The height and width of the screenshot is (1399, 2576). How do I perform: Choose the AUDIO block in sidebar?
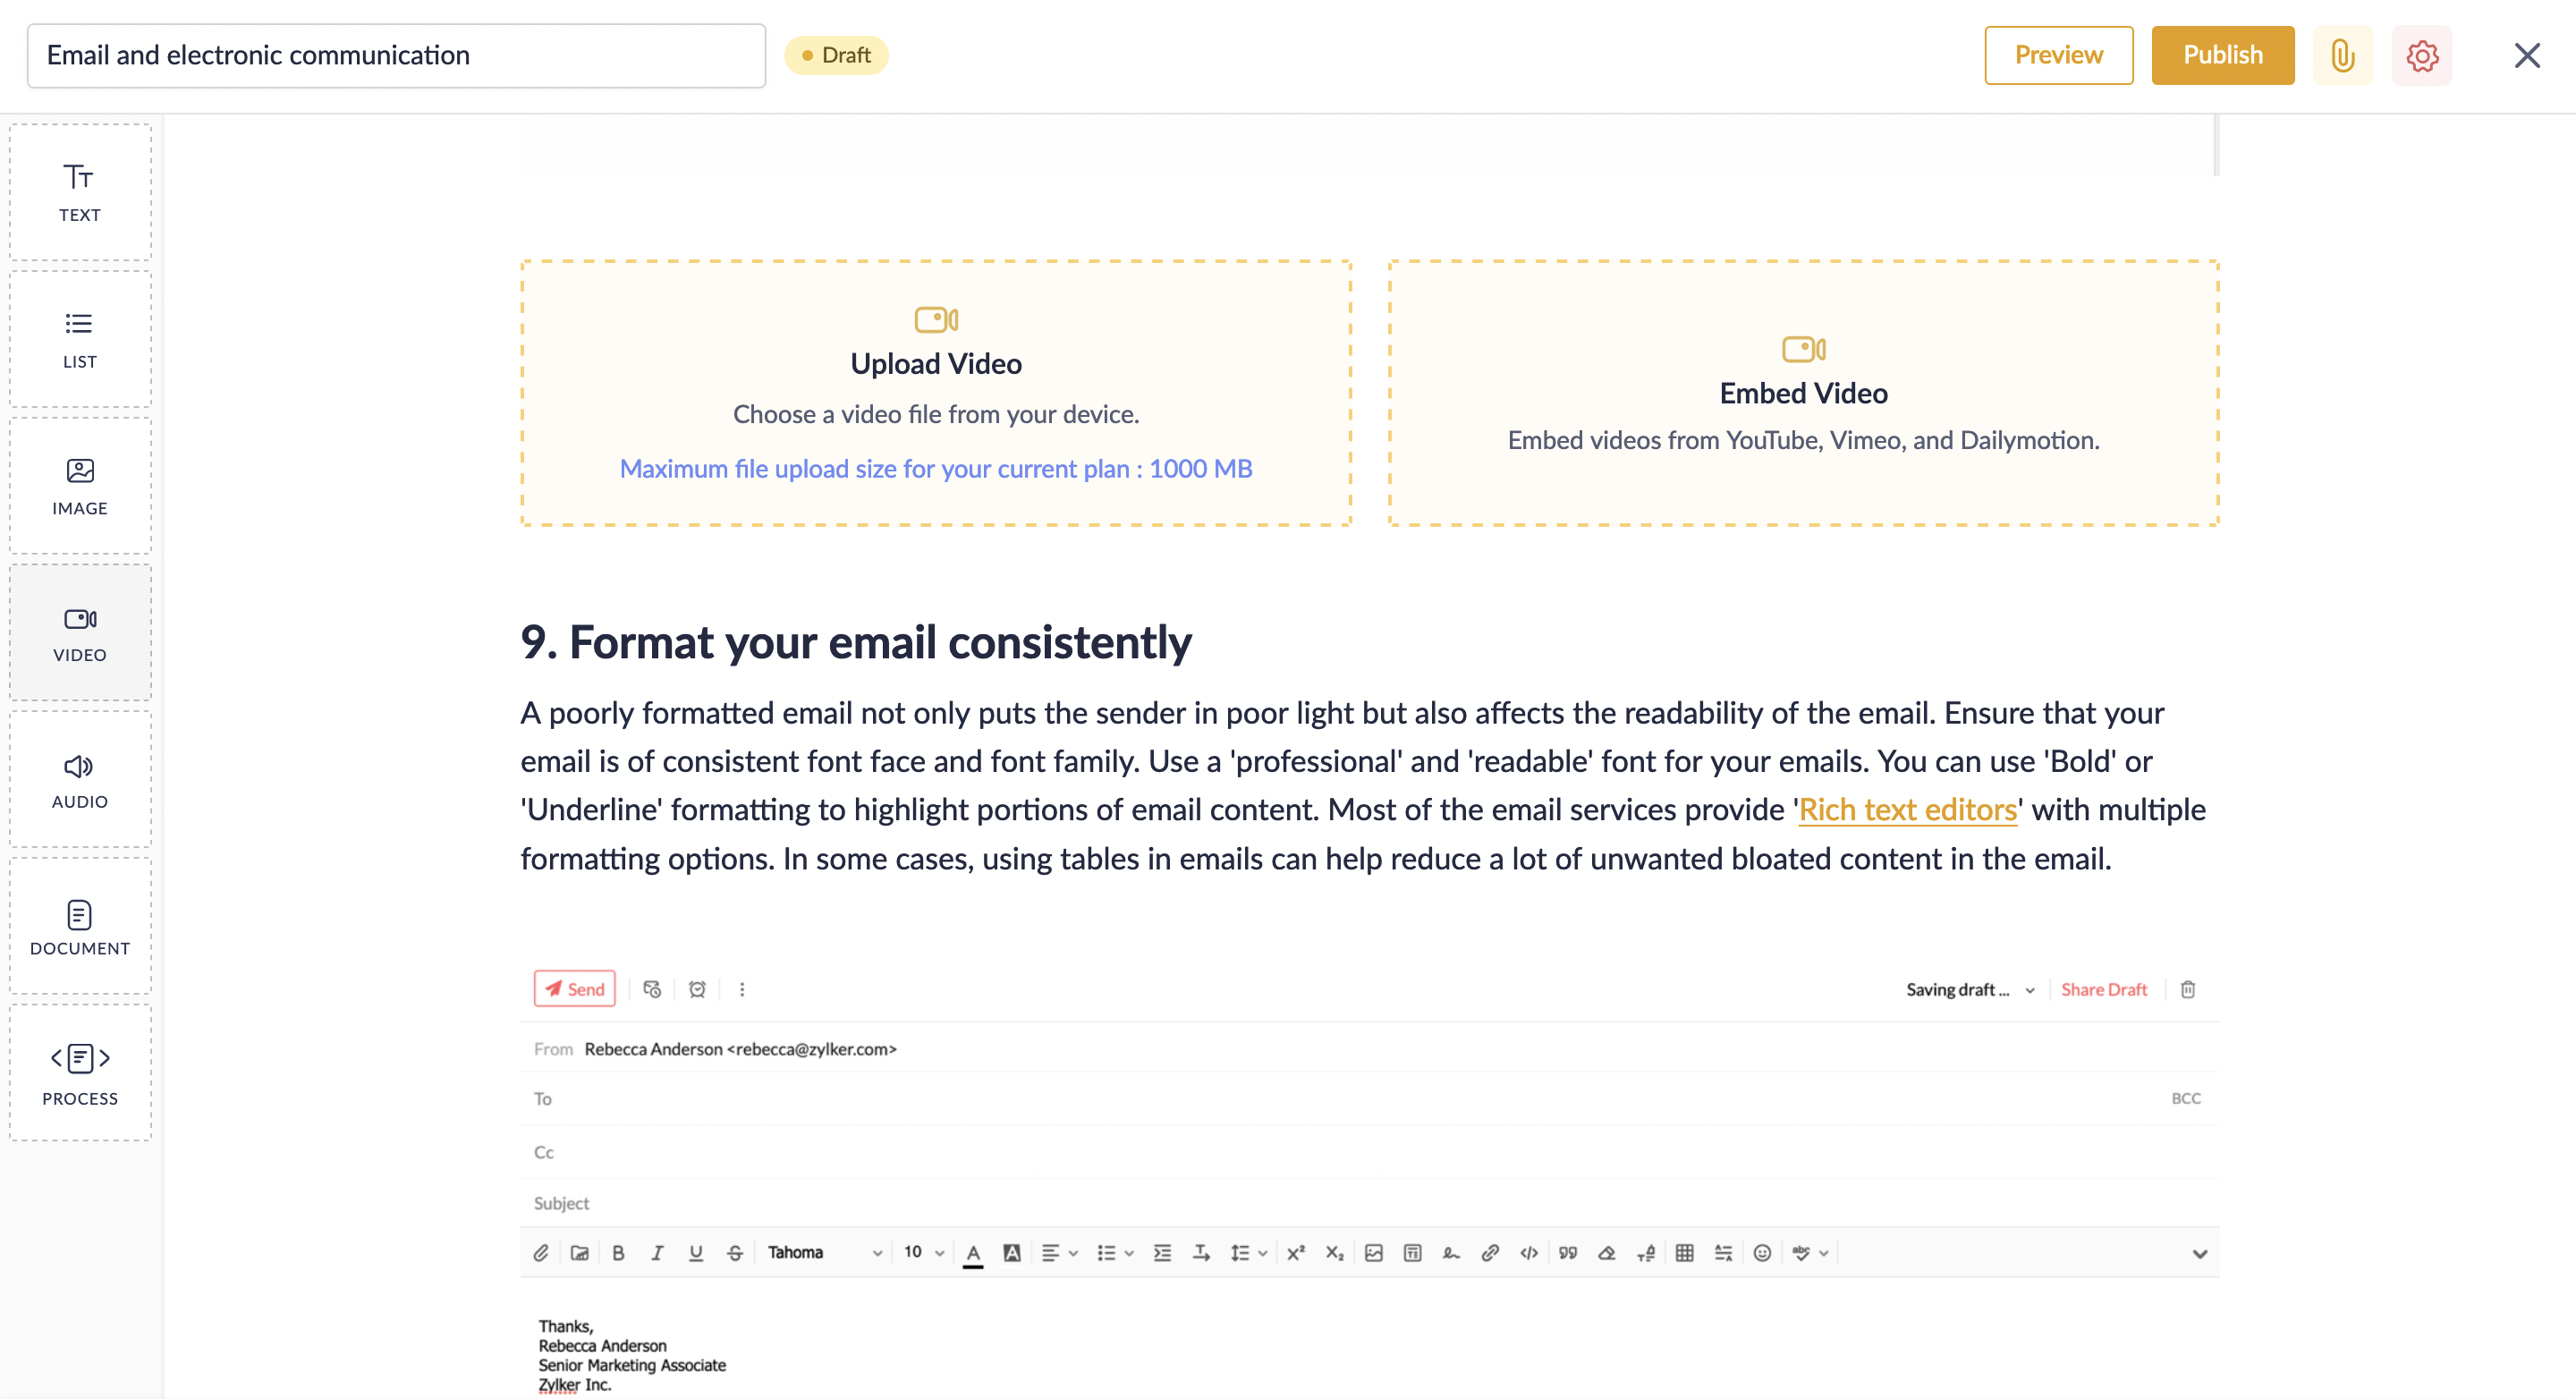click(80, 780)
